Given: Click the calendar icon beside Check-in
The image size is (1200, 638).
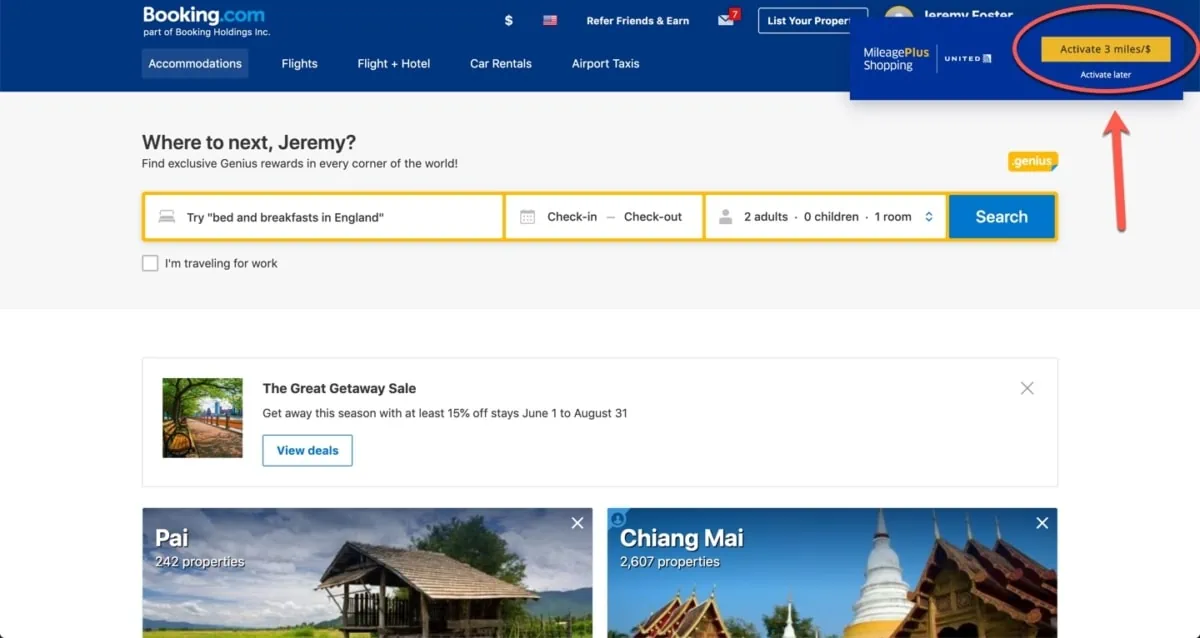Looking at the screenshot, I should click(x=527, y=216).
